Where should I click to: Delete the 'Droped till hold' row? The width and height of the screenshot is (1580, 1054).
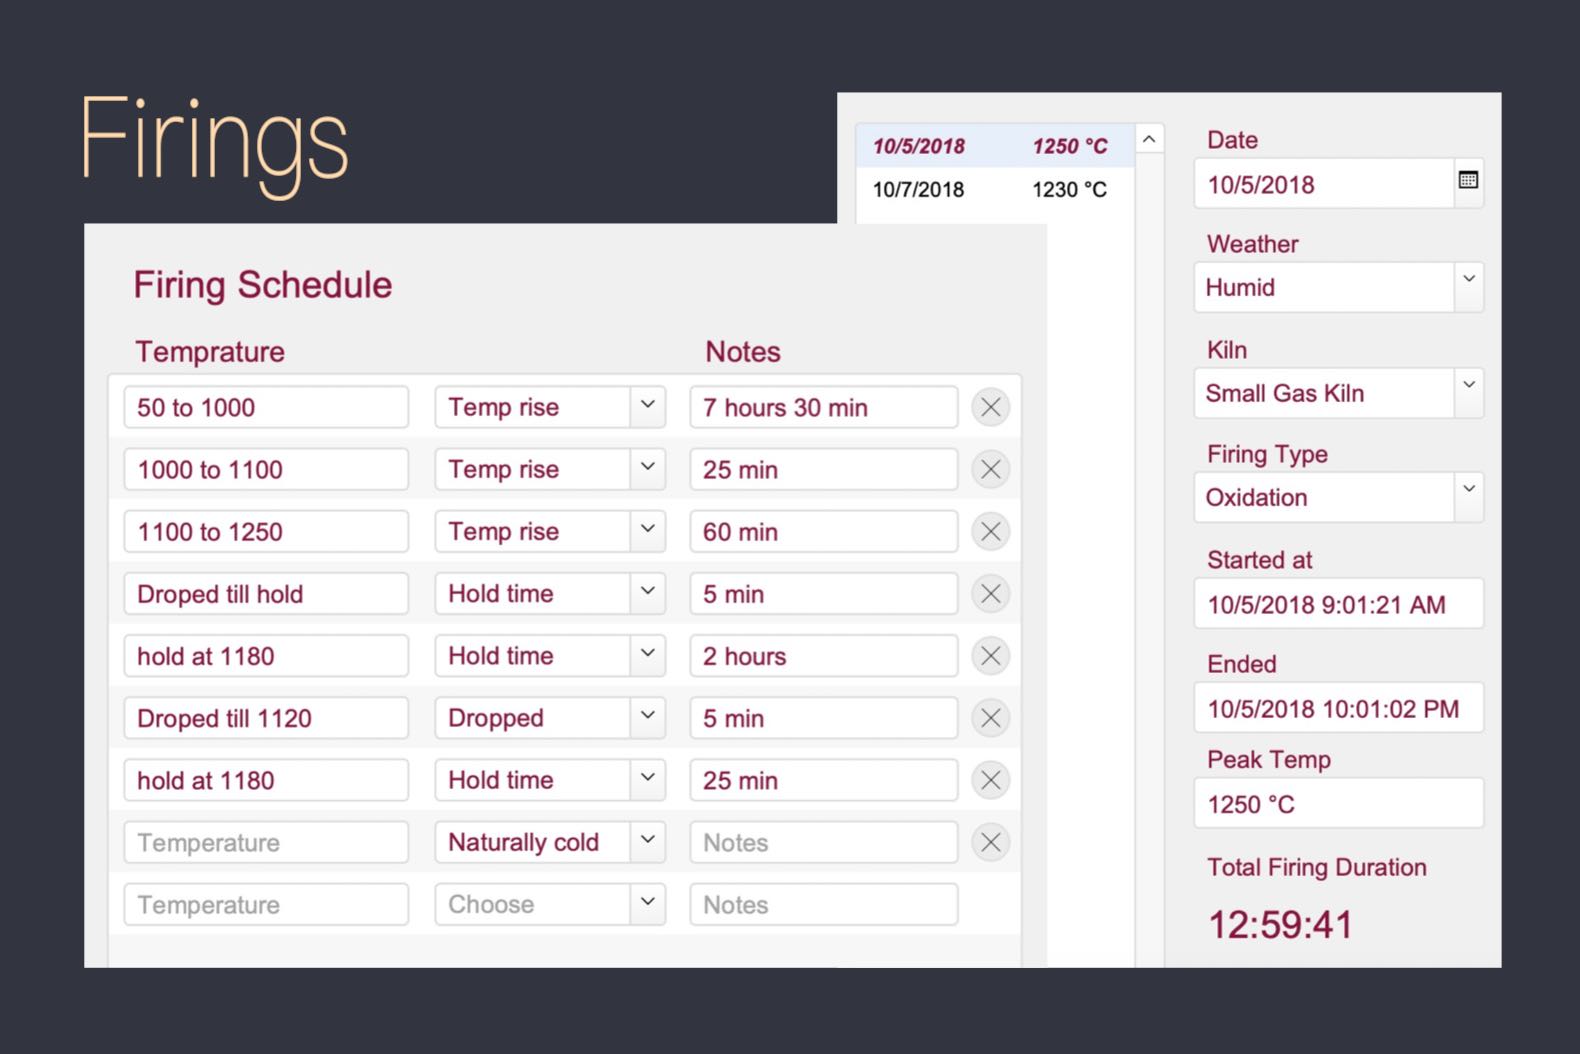point(990,594)
